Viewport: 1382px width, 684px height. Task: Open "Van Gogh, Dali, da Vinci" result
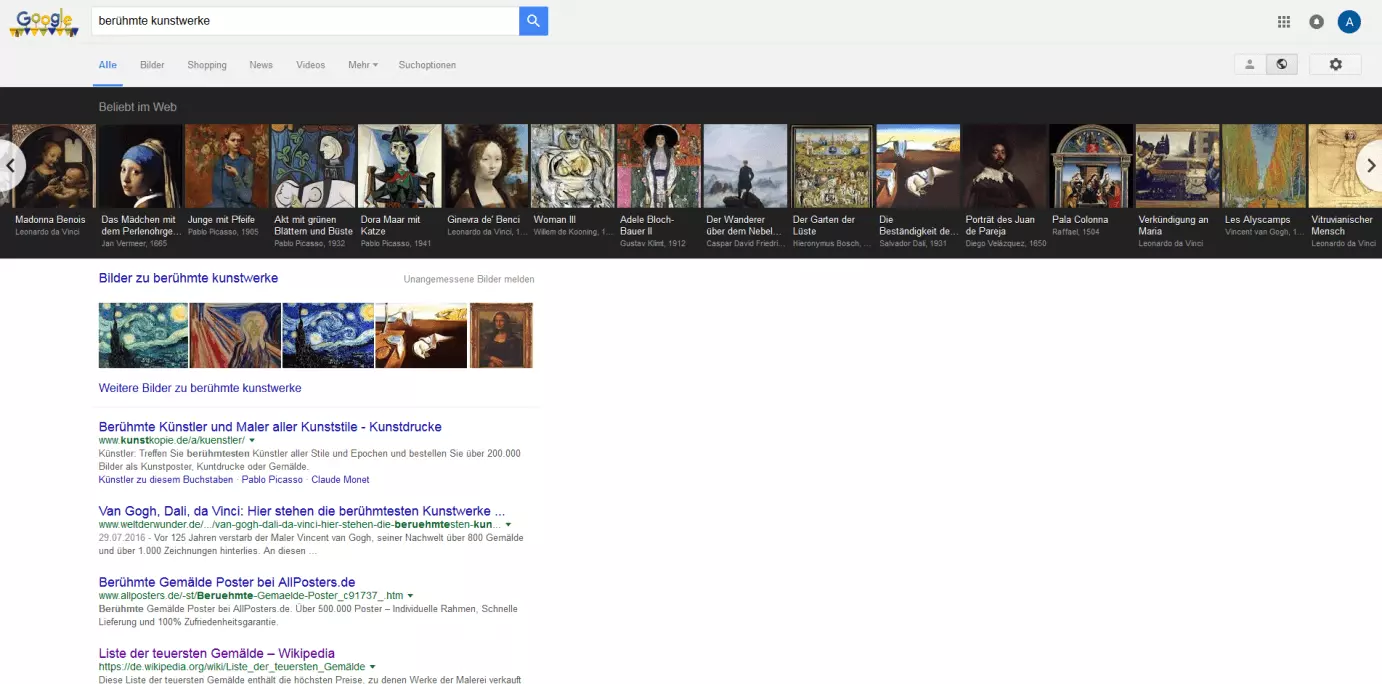pos(302,511)
